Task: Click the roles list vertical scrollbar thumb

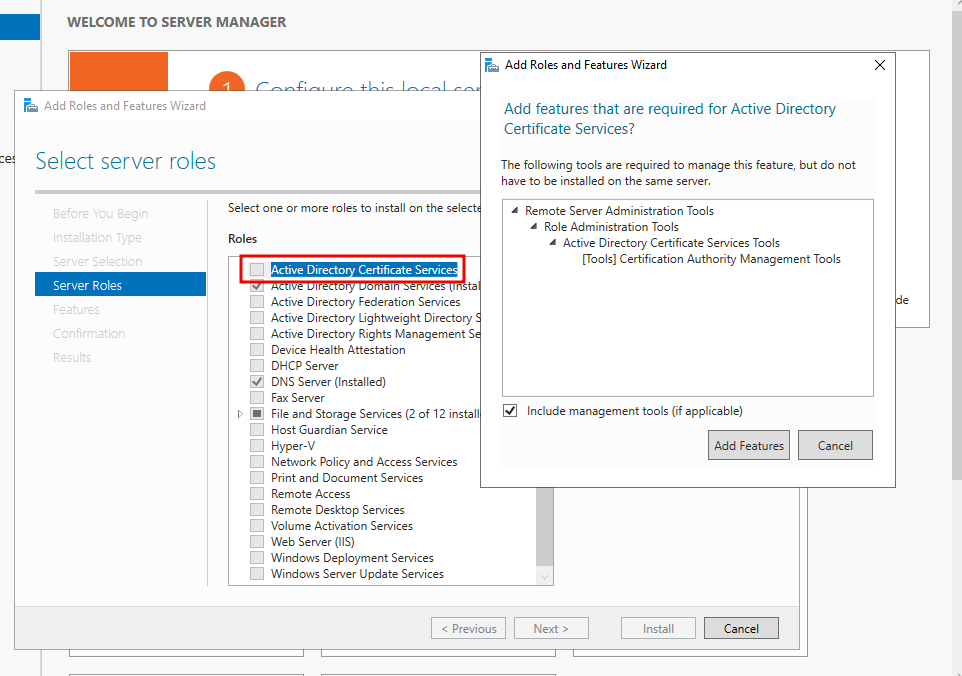Action: (x=545, y=526)
